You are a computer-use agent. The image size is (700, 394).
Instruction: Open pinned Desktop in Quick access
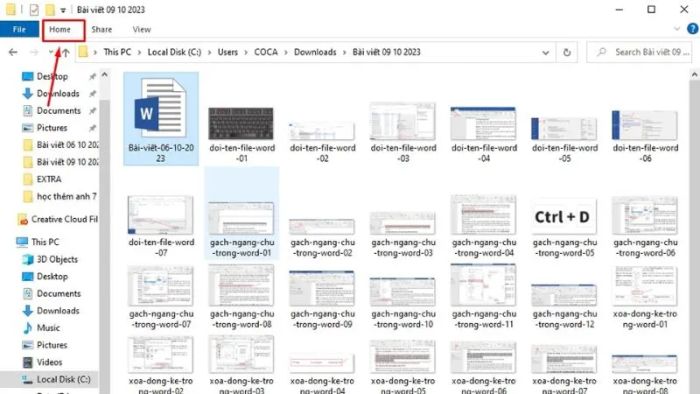(x=52, y=76)
